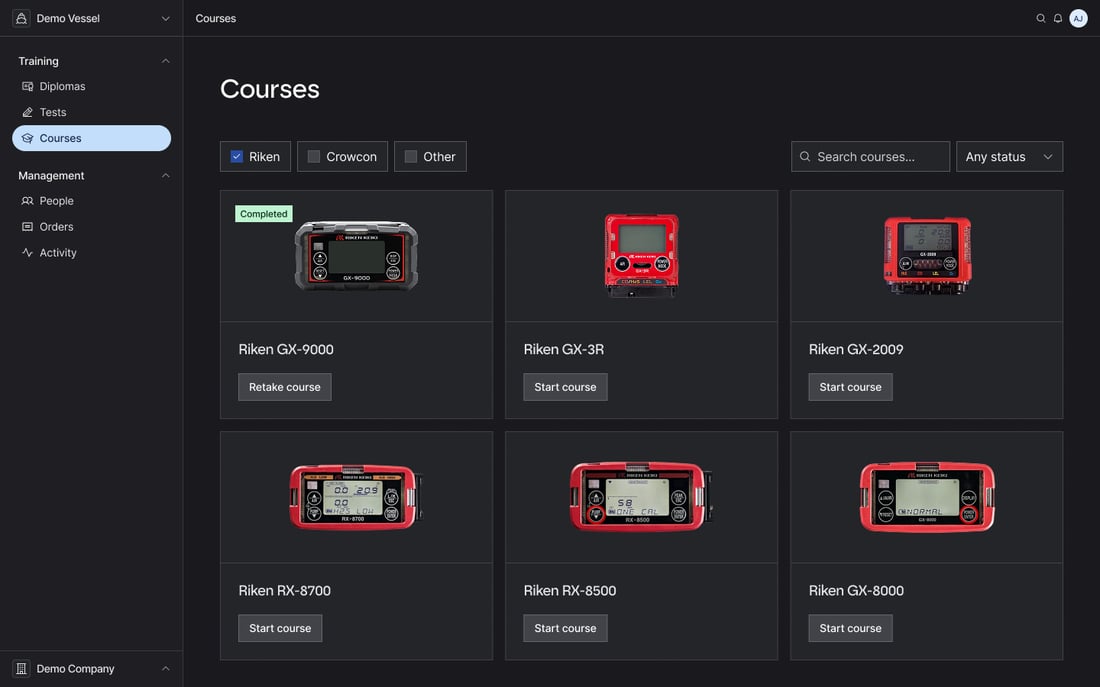Start the Riken RX-8500 course
Viewport: 1100px width, 687px height.
pyautogui.click(x=565, y=628)
